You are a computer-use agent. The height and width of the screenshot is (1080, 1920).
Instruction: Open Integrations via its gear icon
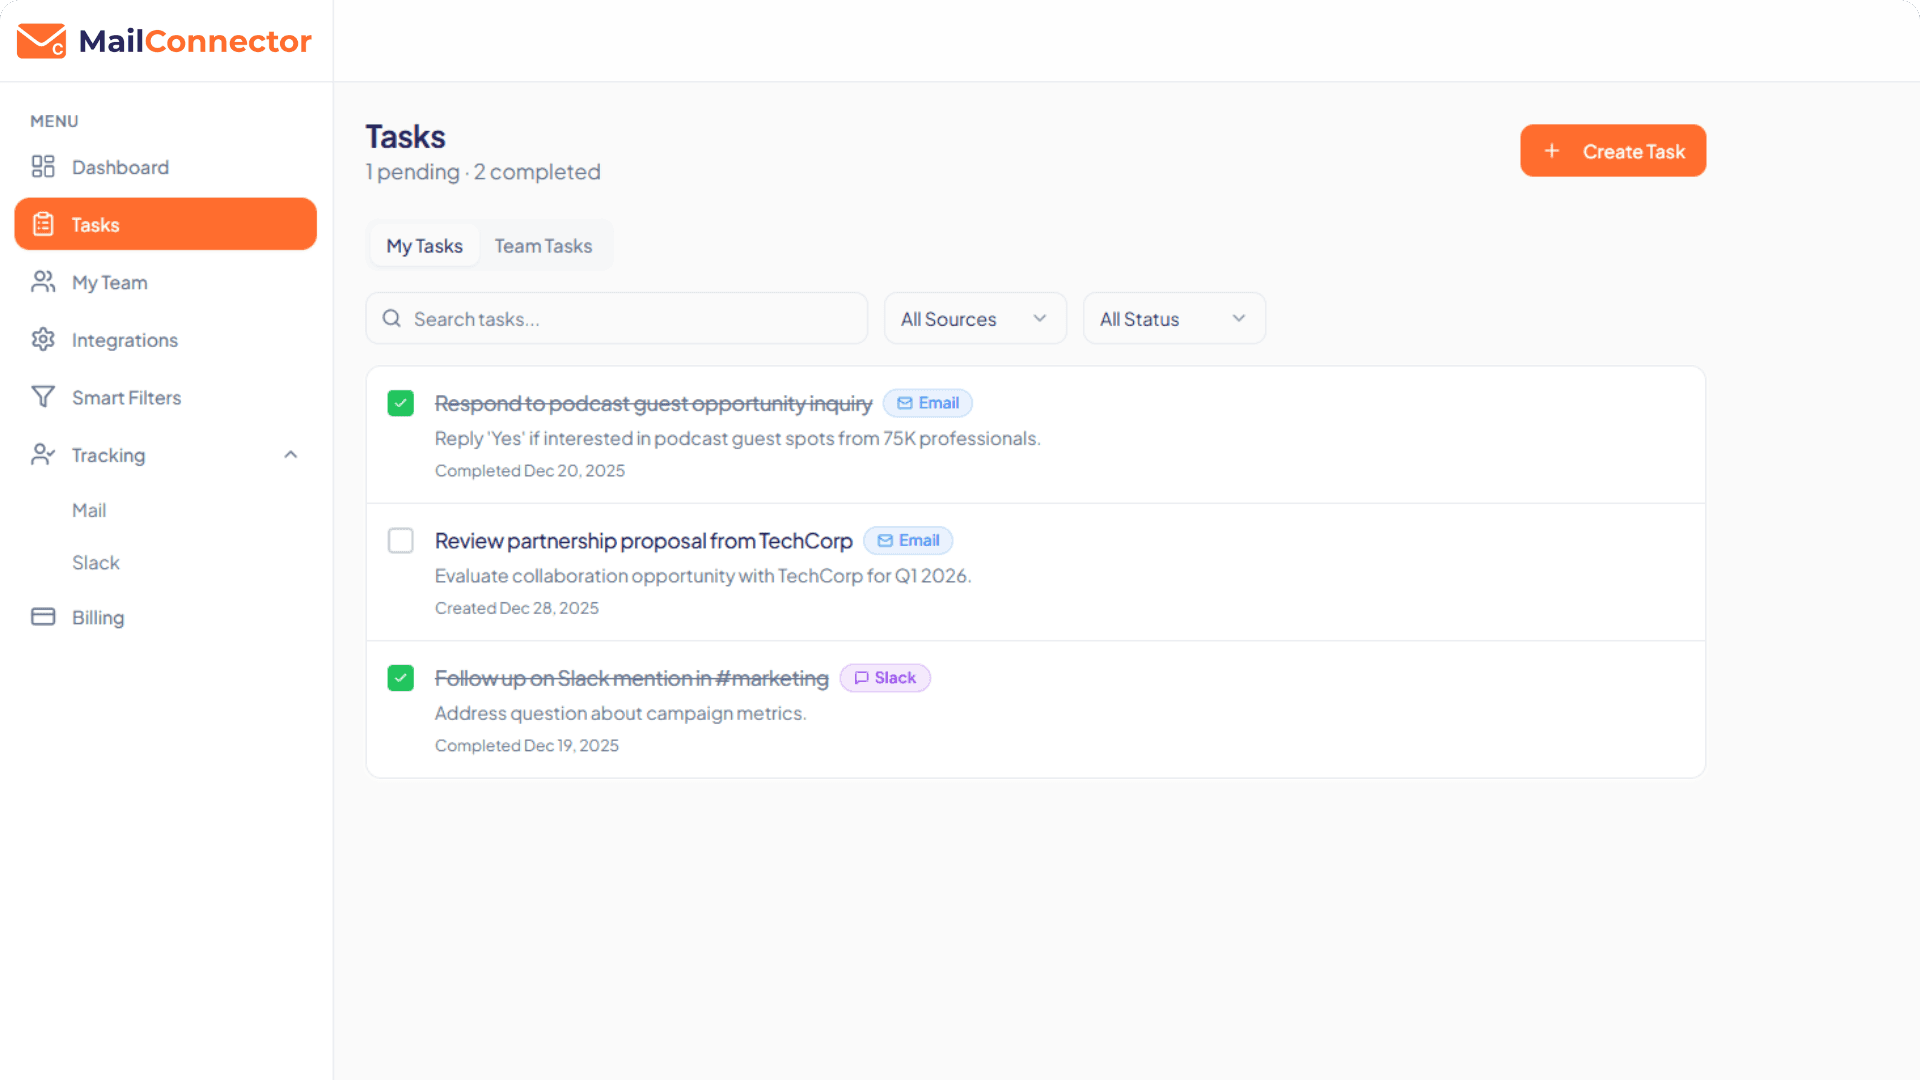click(x=43, y=340)
